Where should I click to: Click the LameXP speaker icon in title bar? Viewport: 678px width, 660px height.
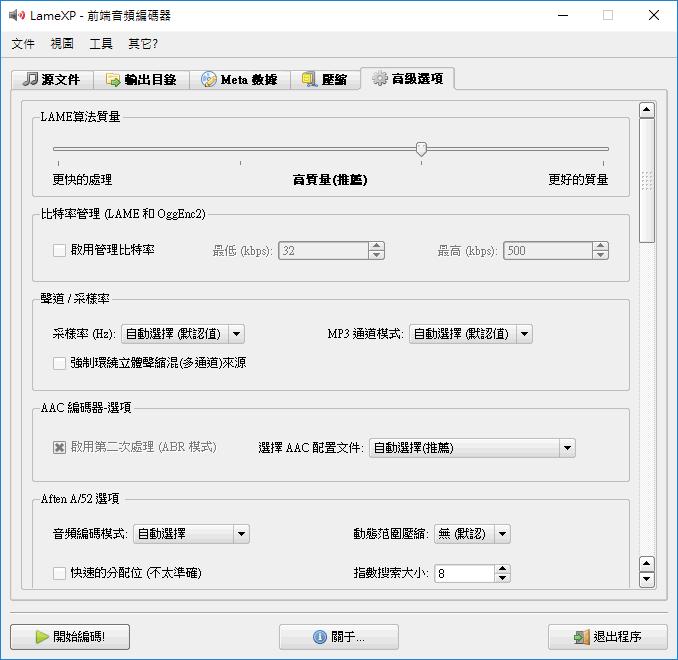16,16
